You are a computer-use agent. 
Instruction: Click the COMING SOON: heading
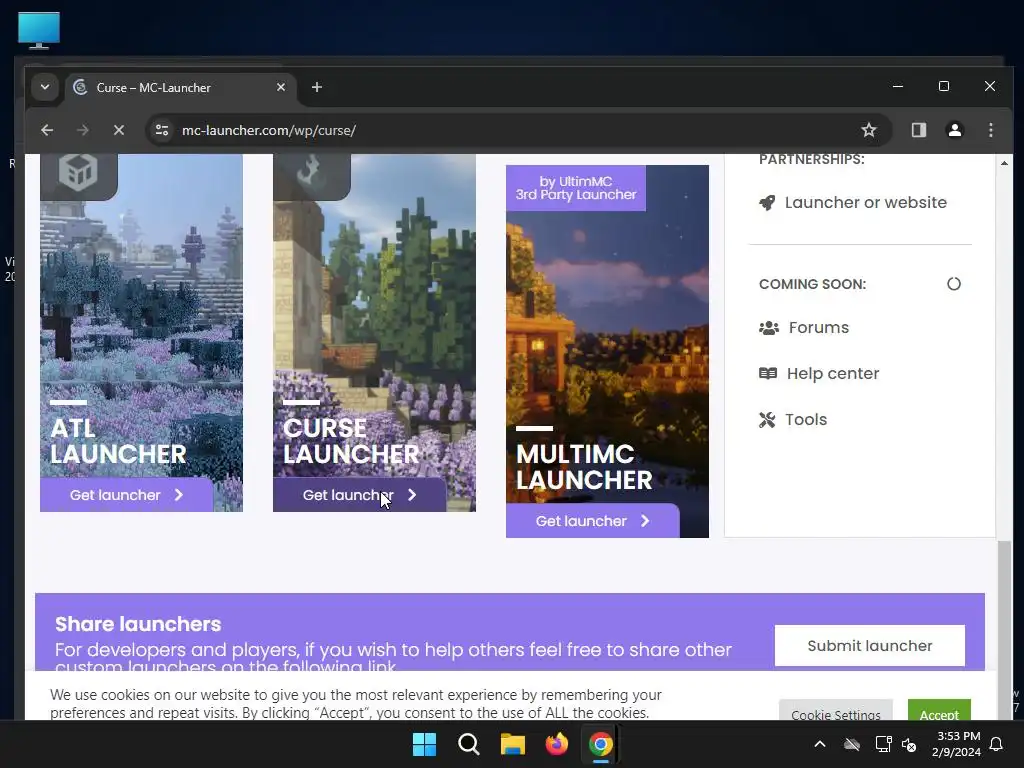coord(812,284)
